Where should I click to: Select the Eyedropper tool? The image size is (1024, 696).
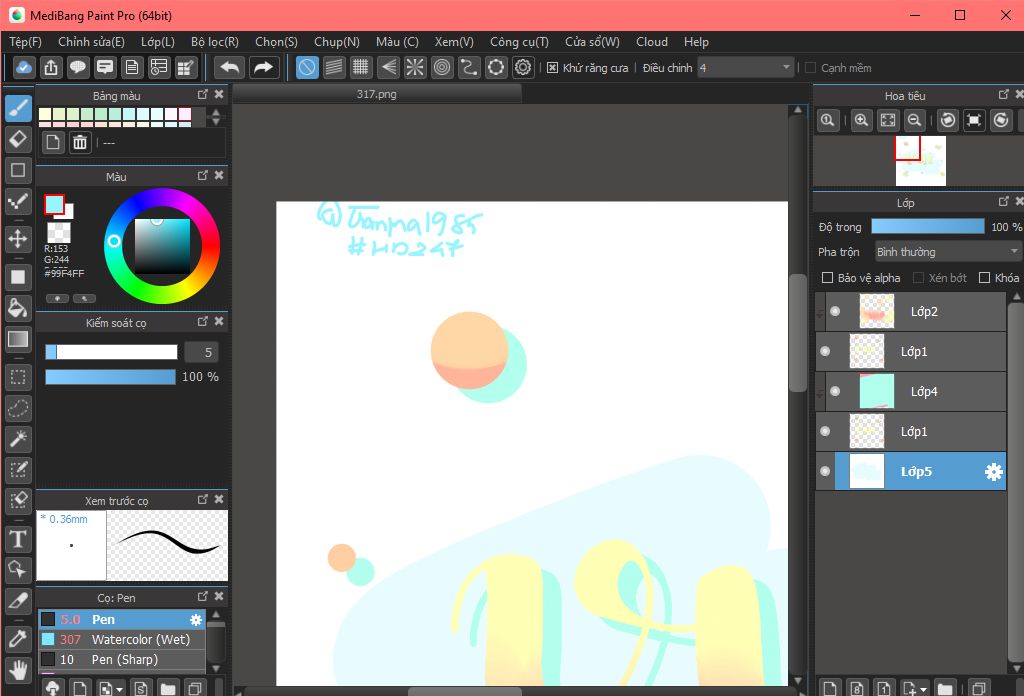pos(18,638)
